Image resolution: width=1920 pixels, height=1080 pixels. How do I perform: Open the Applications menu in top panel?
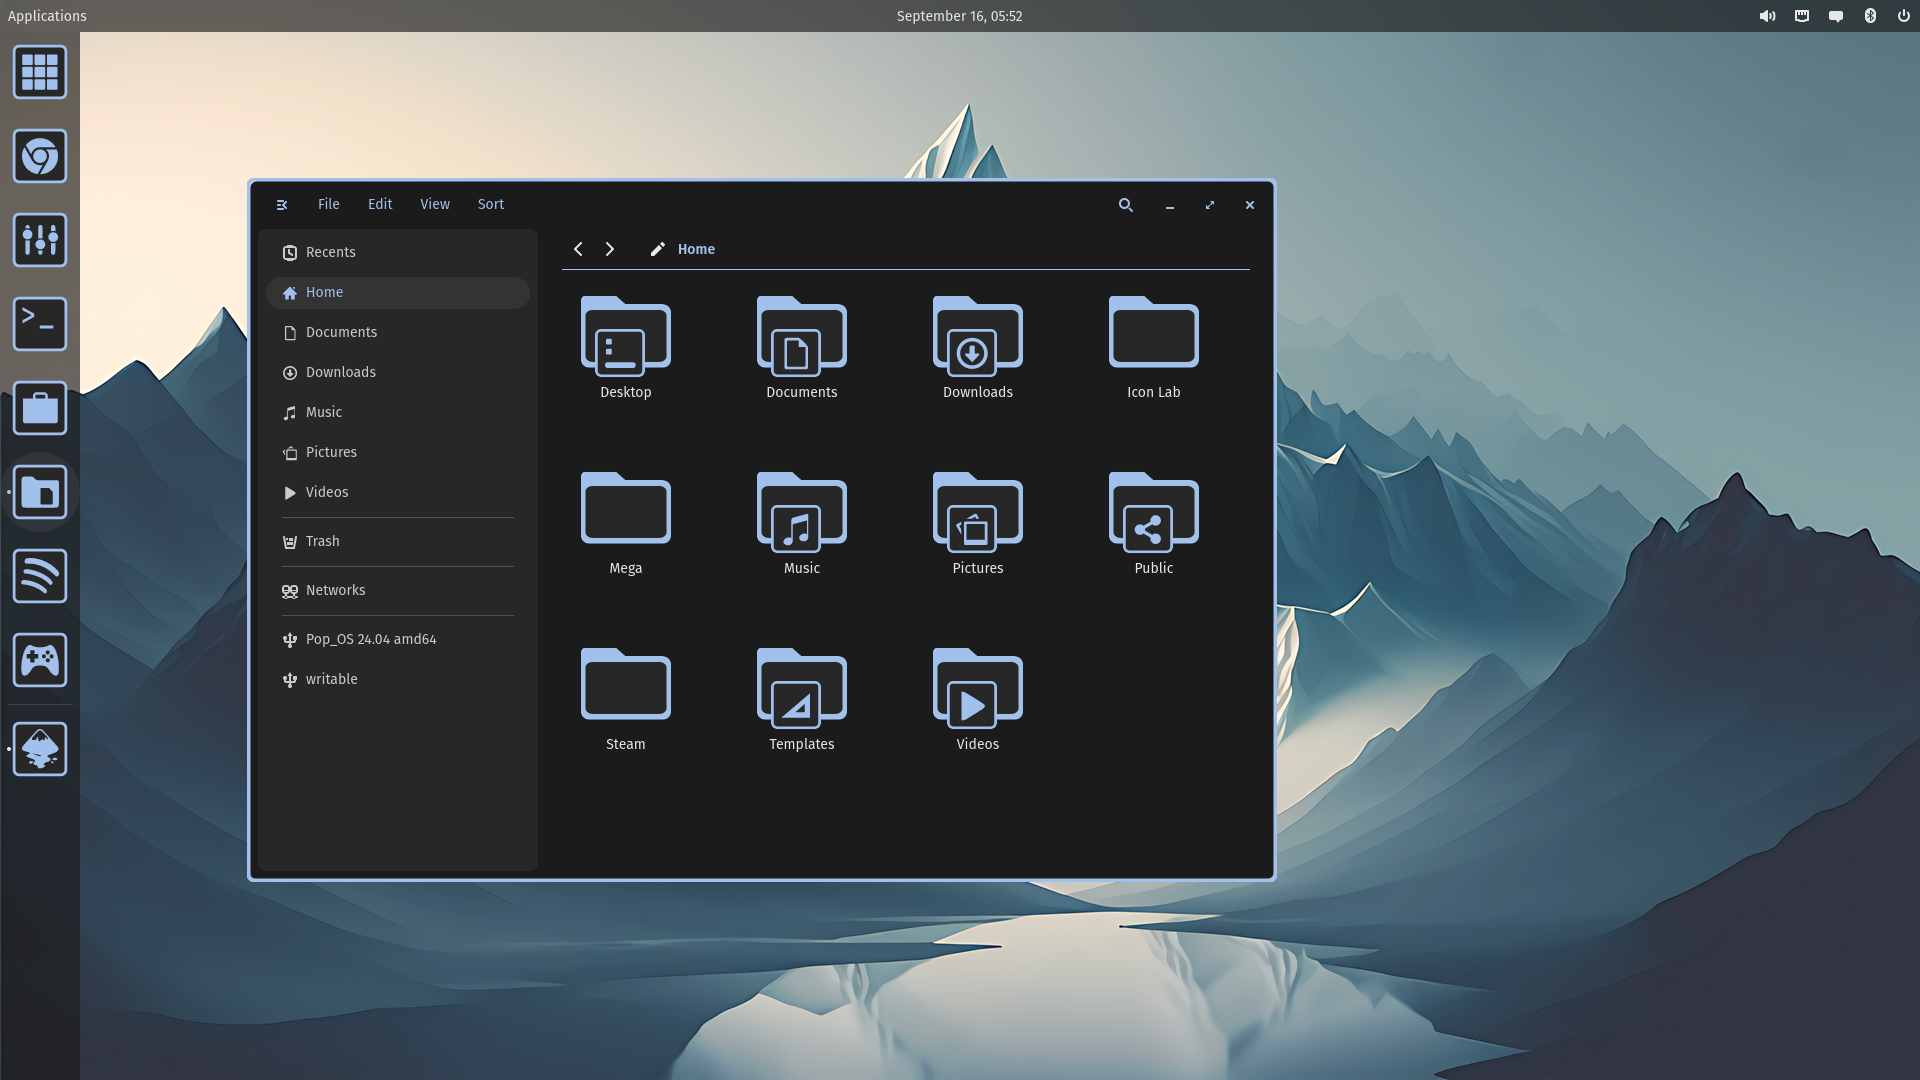[47, 16]
